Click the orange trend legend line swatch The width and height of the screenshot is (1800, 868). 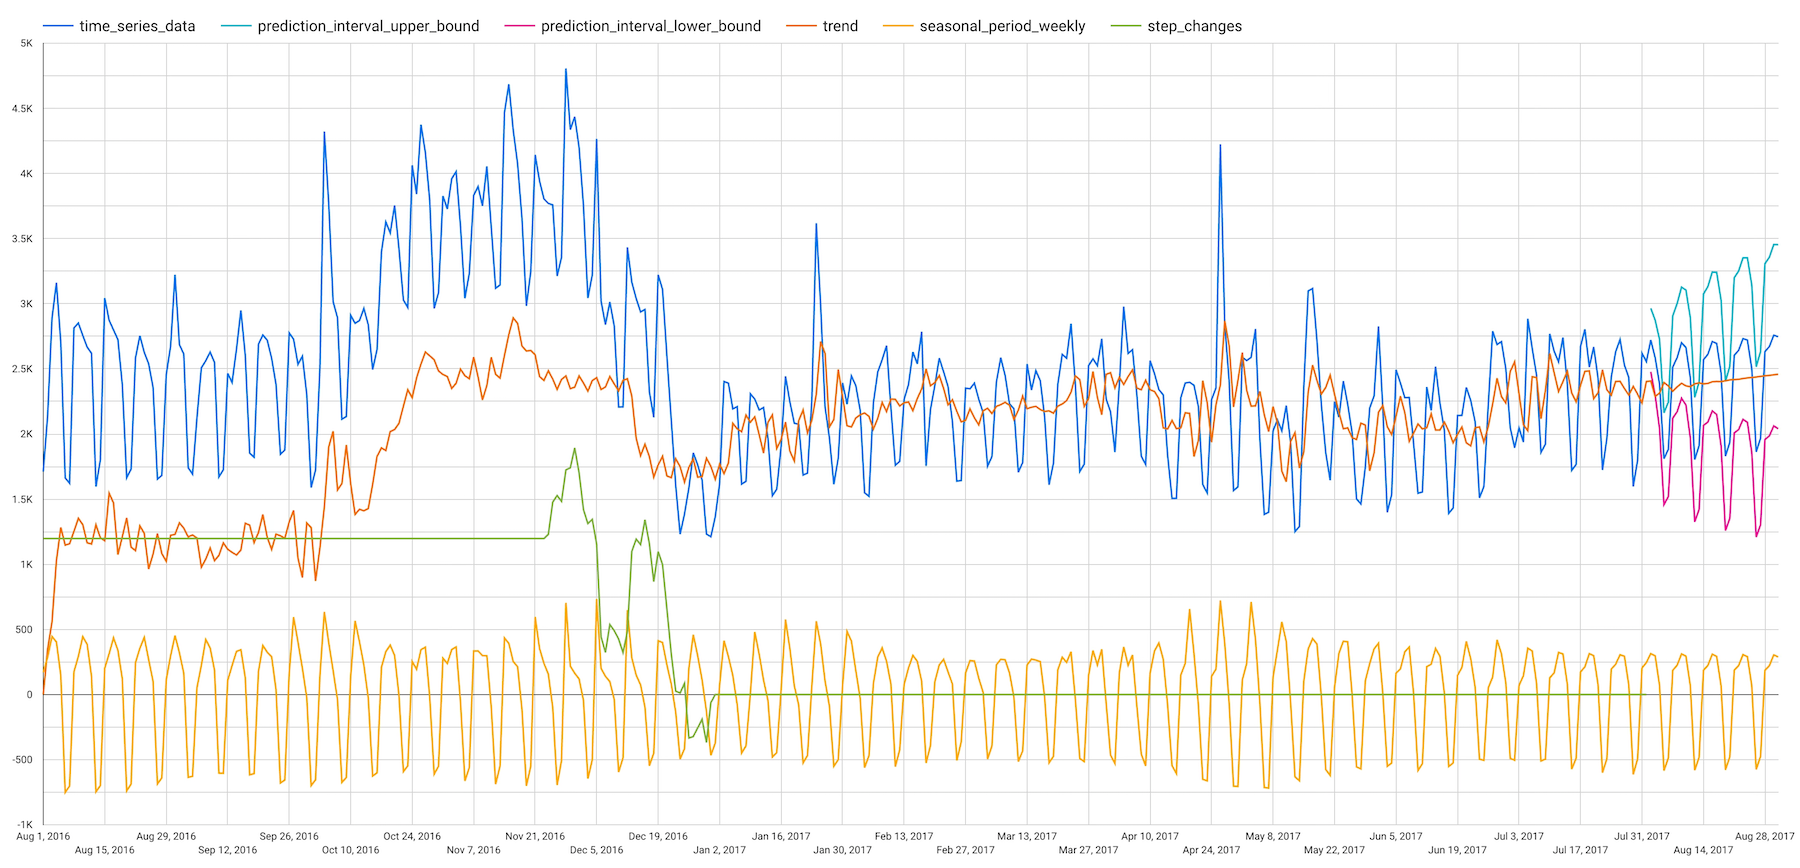[x=801, y=26]
